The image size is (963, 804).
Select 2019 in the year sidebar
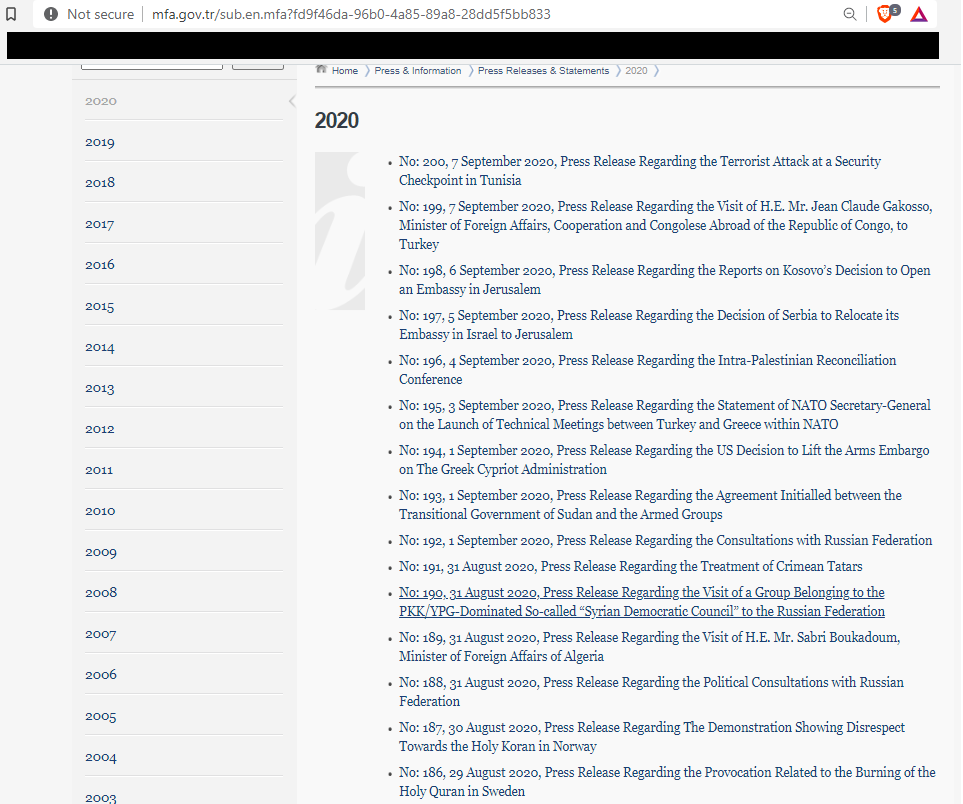tap(100, 142)
